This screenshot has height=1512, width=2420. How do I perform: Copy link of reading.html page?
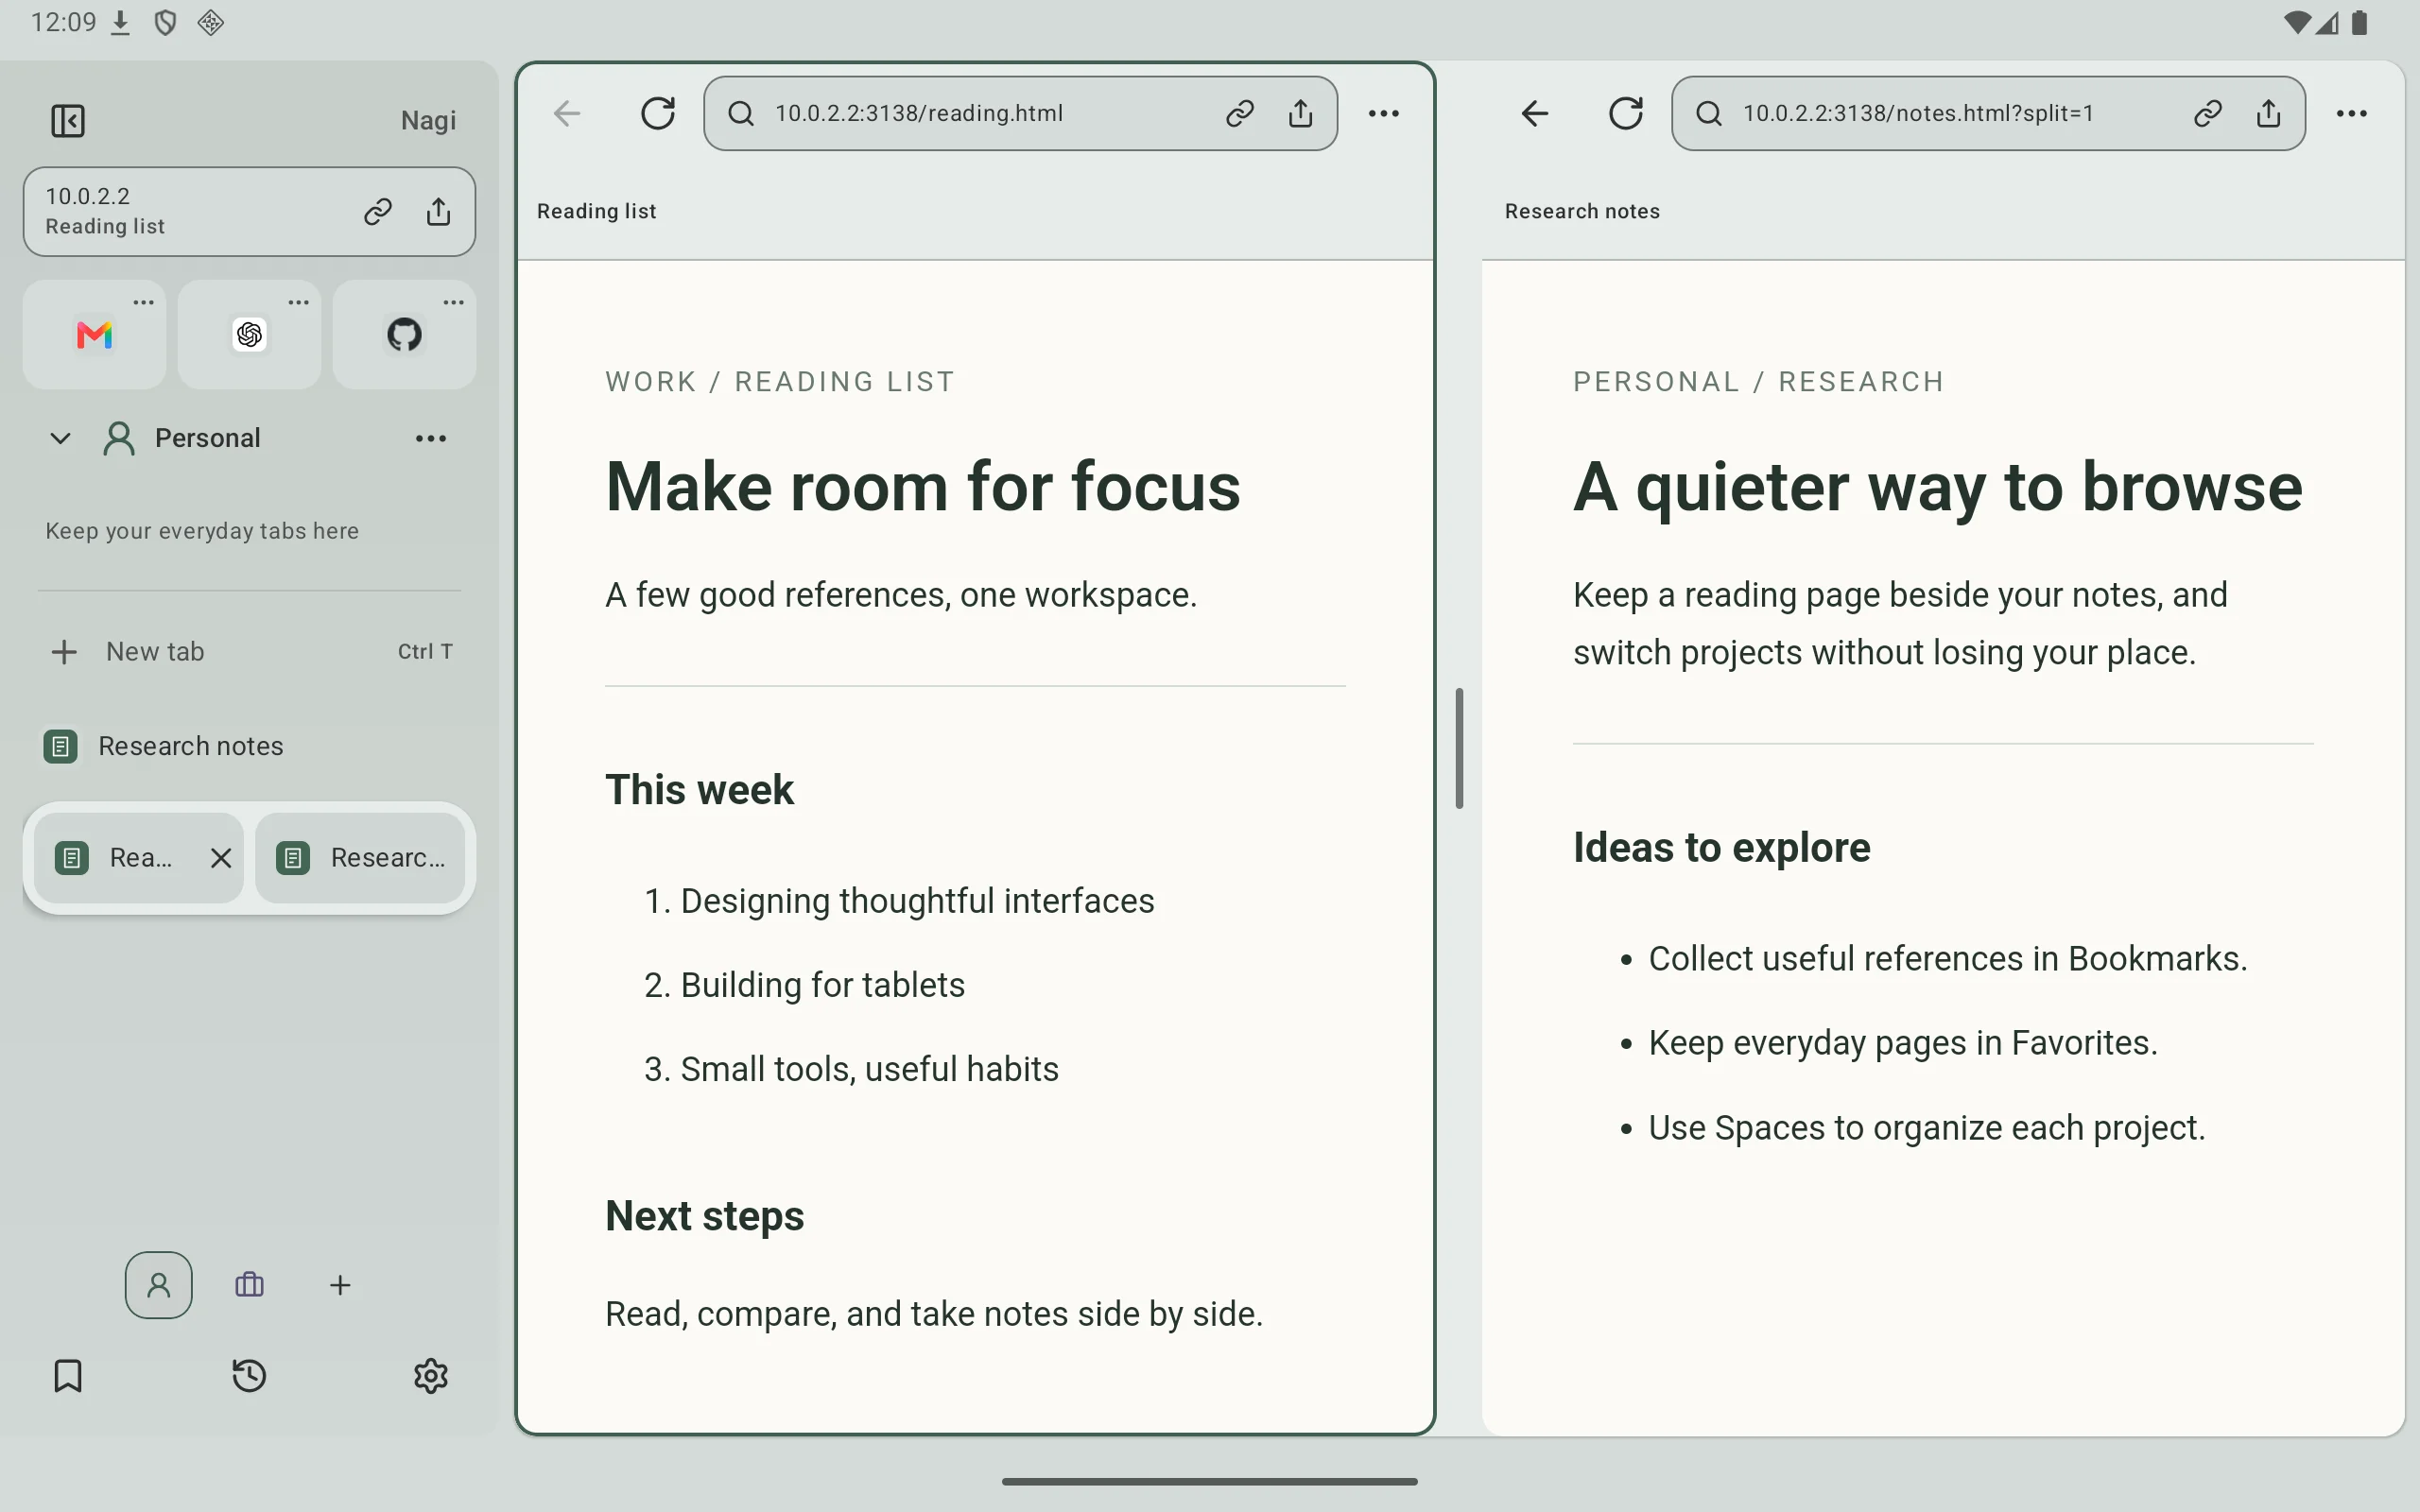[x=1240, y=113]
